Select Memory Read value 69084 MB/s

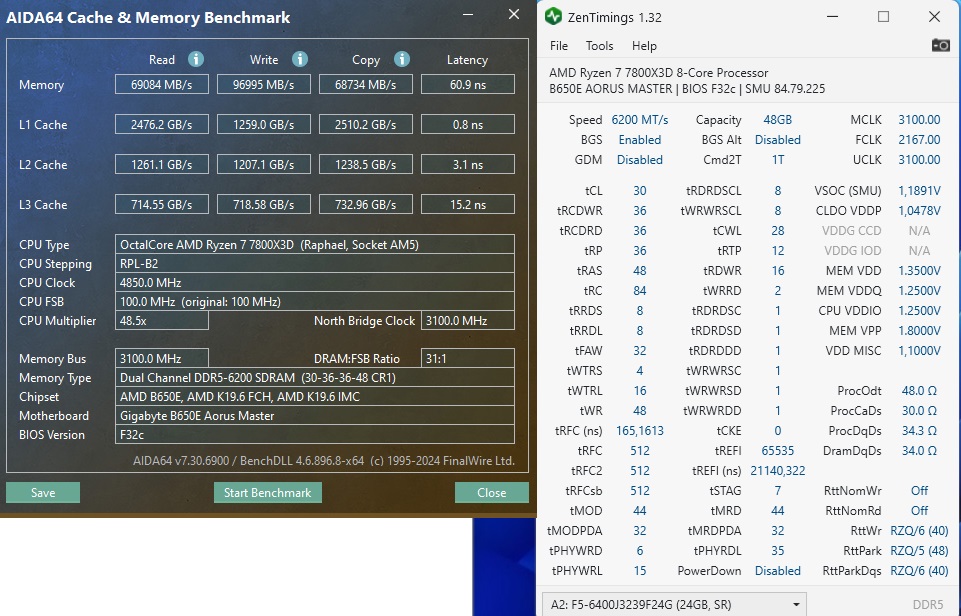click(x=162, y=85)
